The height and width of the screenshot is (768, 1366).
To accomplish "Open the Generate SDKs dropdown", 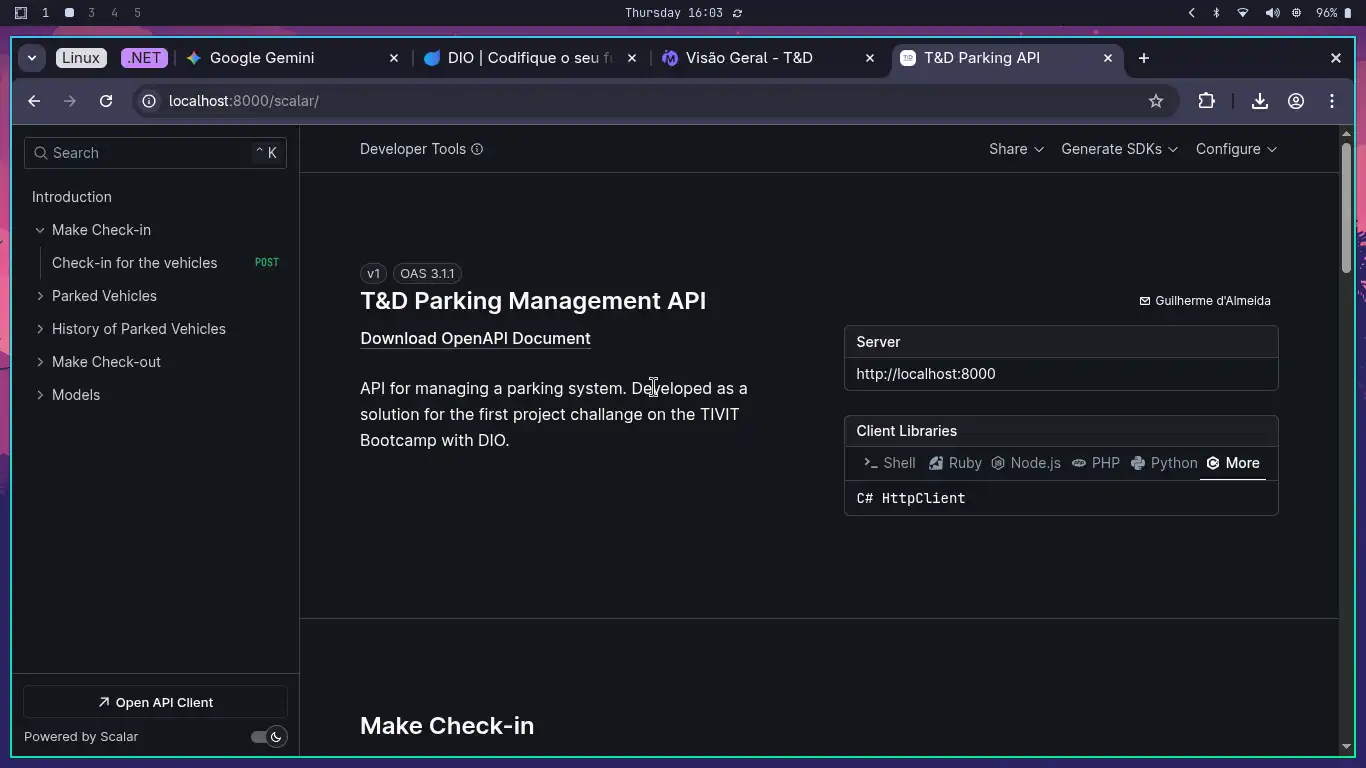I will click(1119, 149).
